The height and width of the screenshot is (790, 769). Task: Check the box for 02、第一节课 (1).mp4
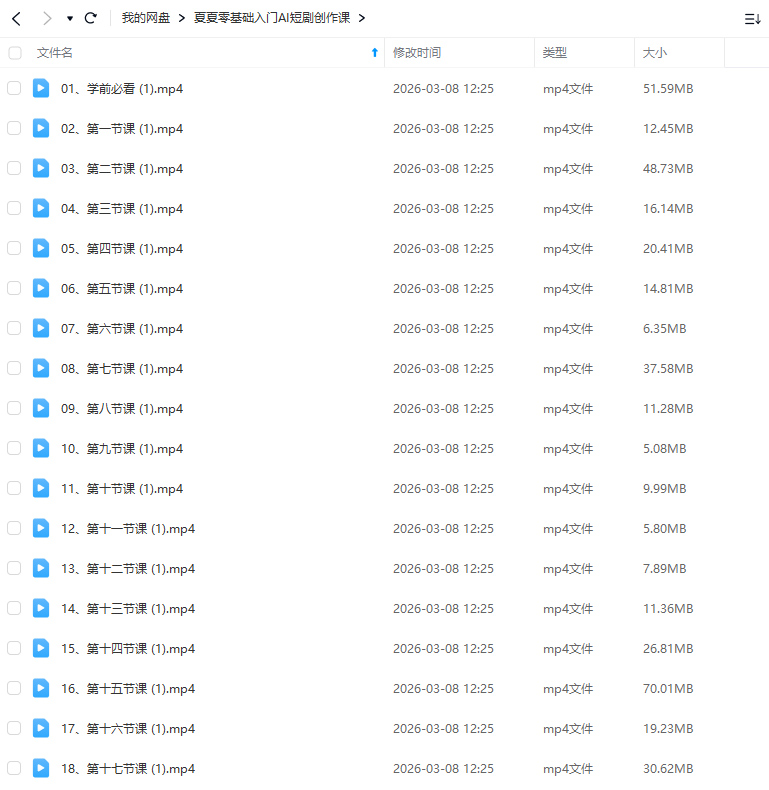point(14,128)
